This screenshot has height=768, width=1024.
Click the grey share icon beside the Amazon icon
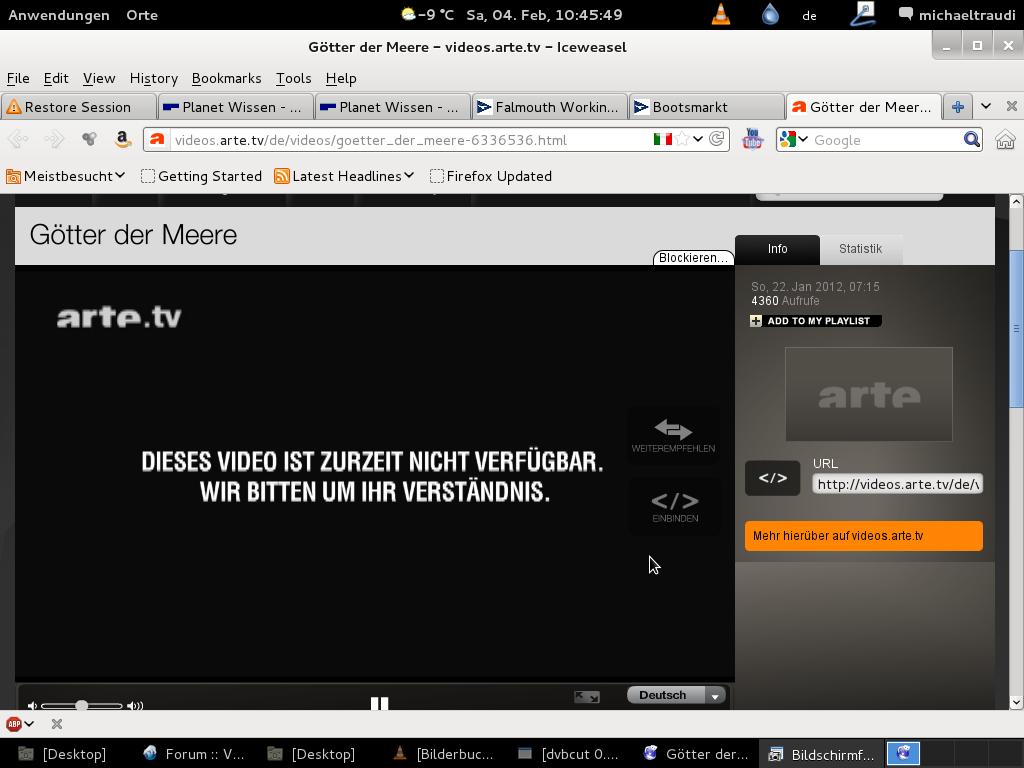(x=89, y=139)
